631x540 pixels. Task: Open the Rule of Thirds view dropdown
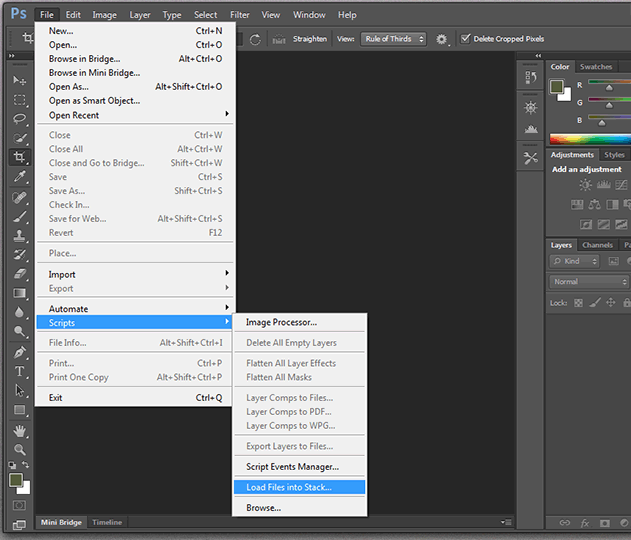click(x=393, y=39)
